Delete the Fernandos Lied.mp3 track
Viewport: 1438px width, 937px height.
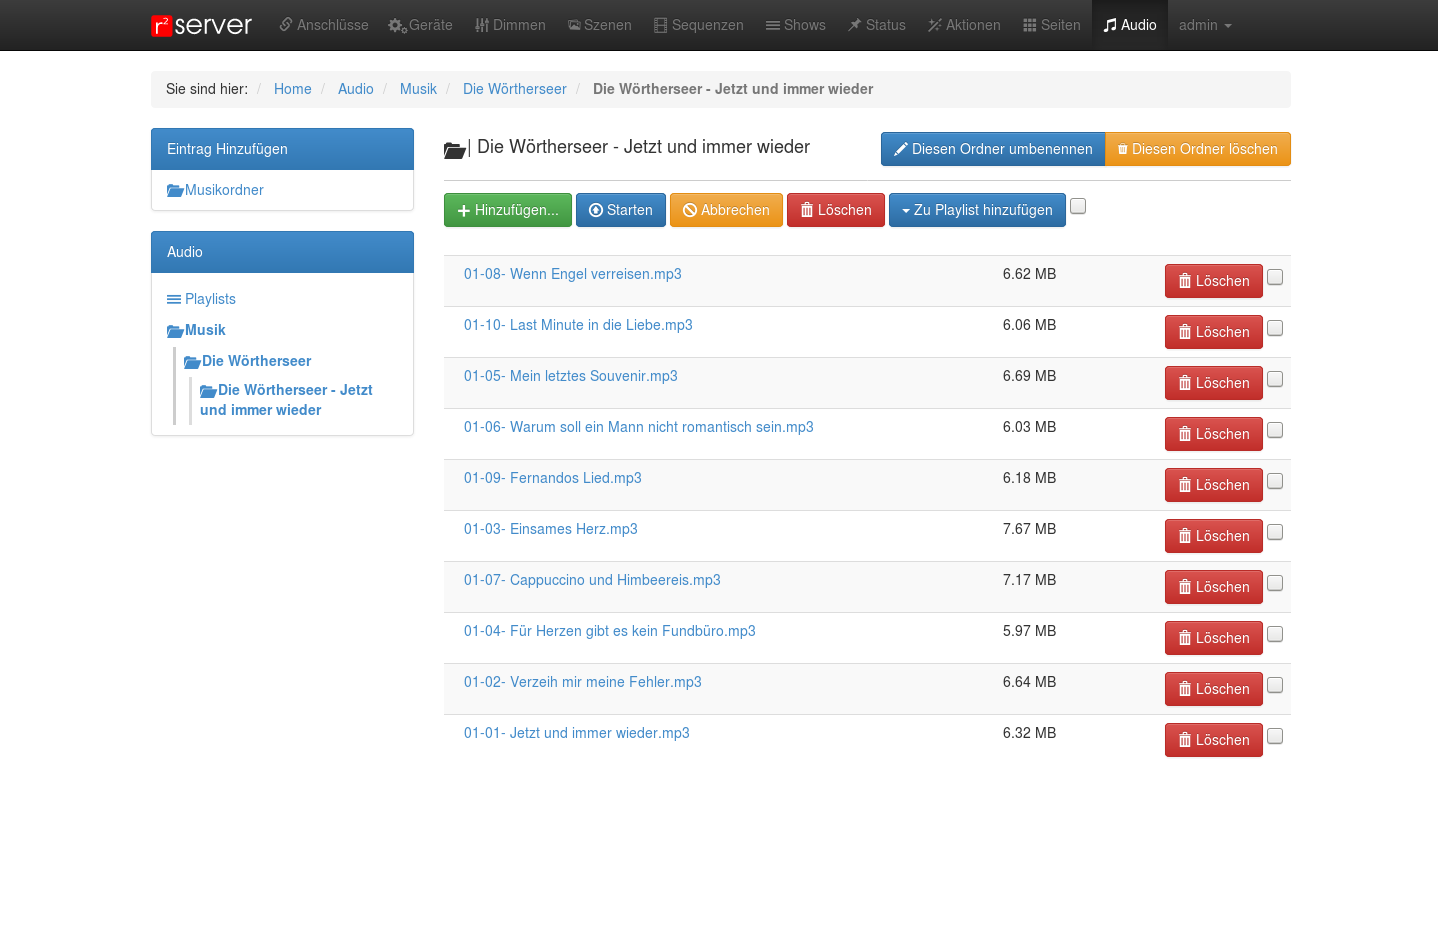[1213, 485]
